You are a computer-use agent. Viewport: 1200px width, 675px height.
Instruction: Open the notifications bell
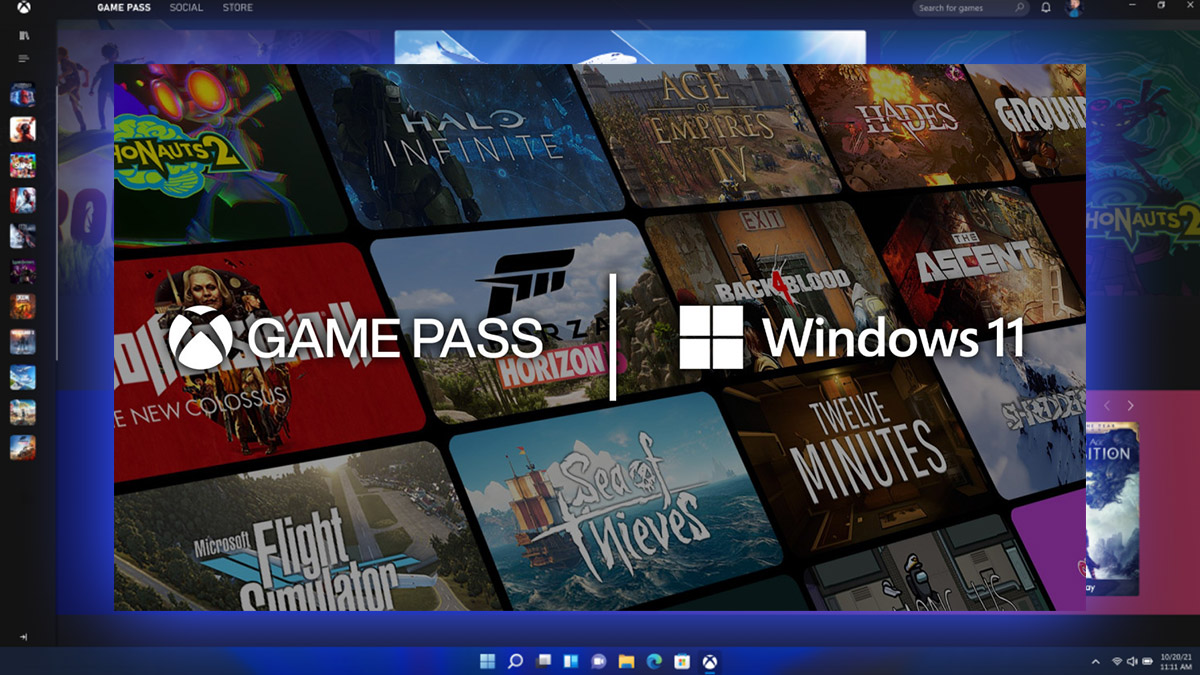pyautogui.click(x=1046, y=8)
